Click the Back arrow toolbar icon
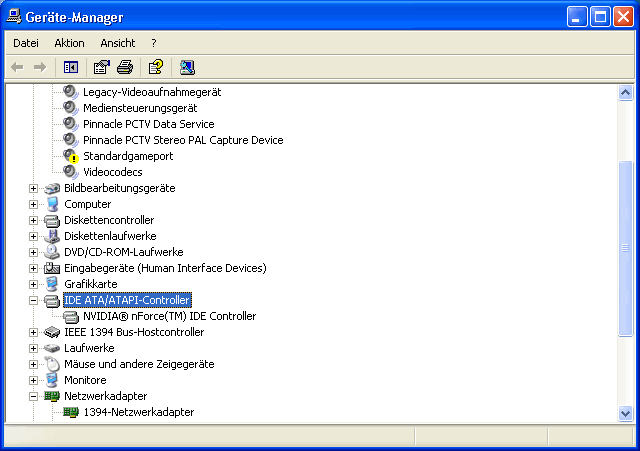 pos(17,67)
